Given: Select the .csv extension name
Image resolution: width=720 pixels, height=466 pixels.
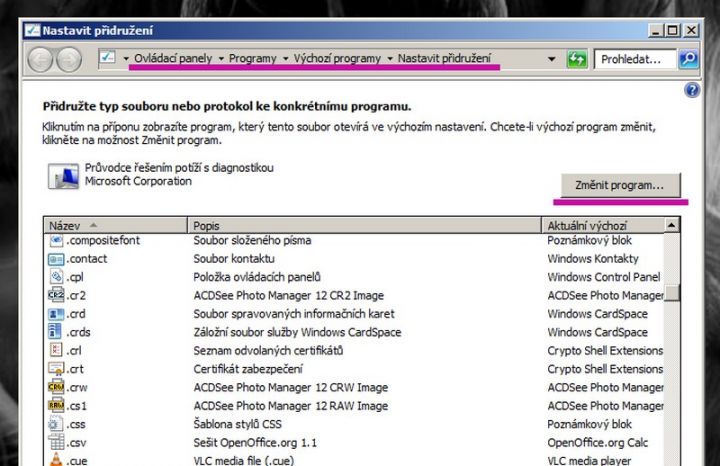Looking at the screenshot, I should pos(76,443).
